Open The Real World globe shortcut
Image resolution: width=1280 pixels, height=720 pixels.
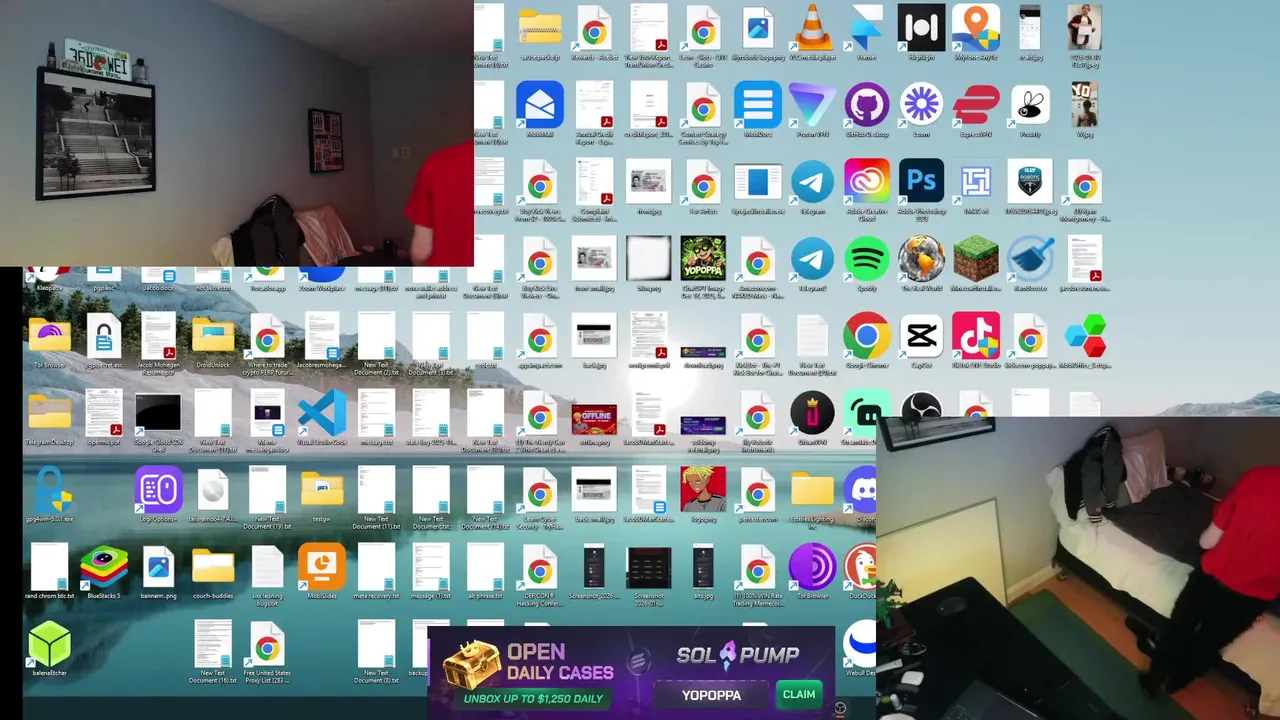[921, 260]
